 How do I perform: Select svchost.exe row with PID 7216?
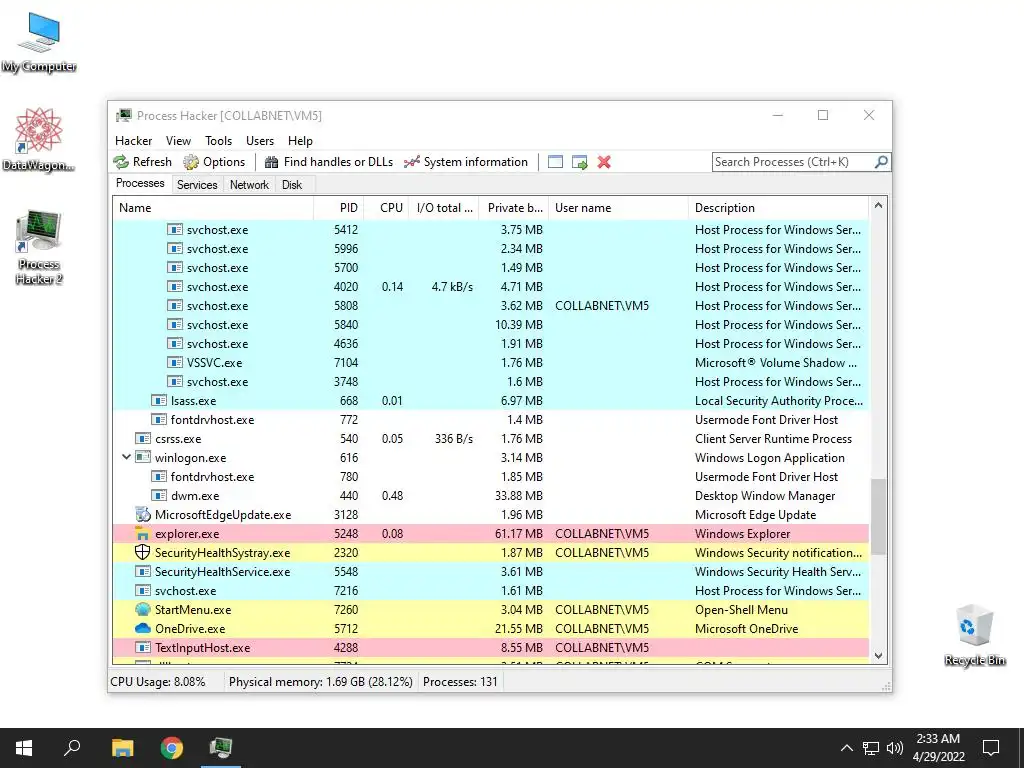(490, 590)
